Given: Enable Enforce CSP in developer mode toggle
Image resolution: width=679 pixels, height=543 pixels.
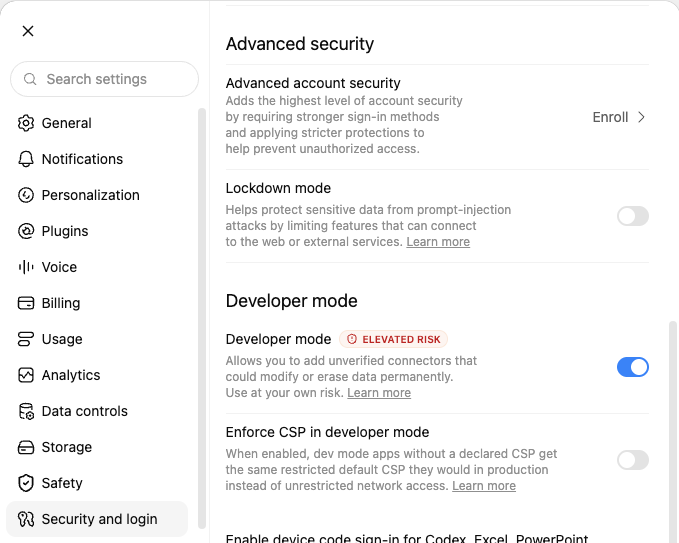Looking at the screenshot, I should pyautogui.click(x=633, y=460).
